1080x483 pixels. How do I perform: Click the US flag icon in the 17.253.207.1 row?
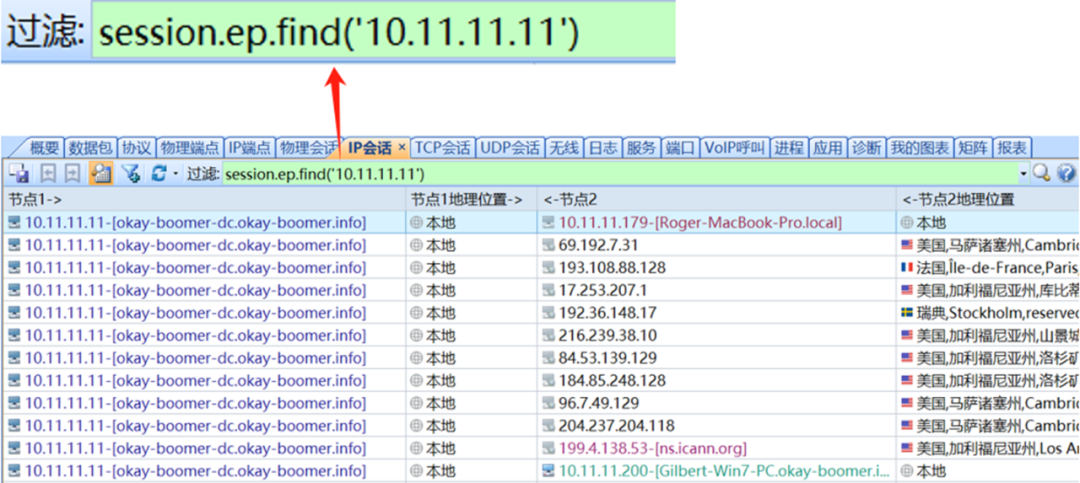907,290
